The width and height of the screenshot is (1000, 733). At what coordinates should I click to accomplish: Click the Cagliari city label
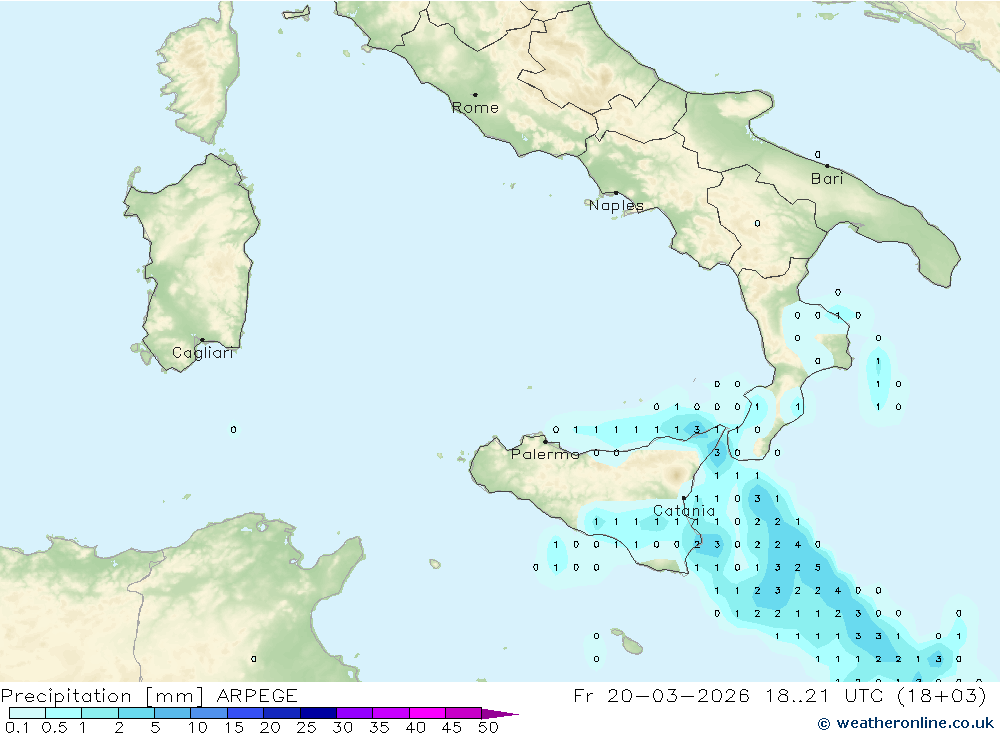tap(203, 353)
